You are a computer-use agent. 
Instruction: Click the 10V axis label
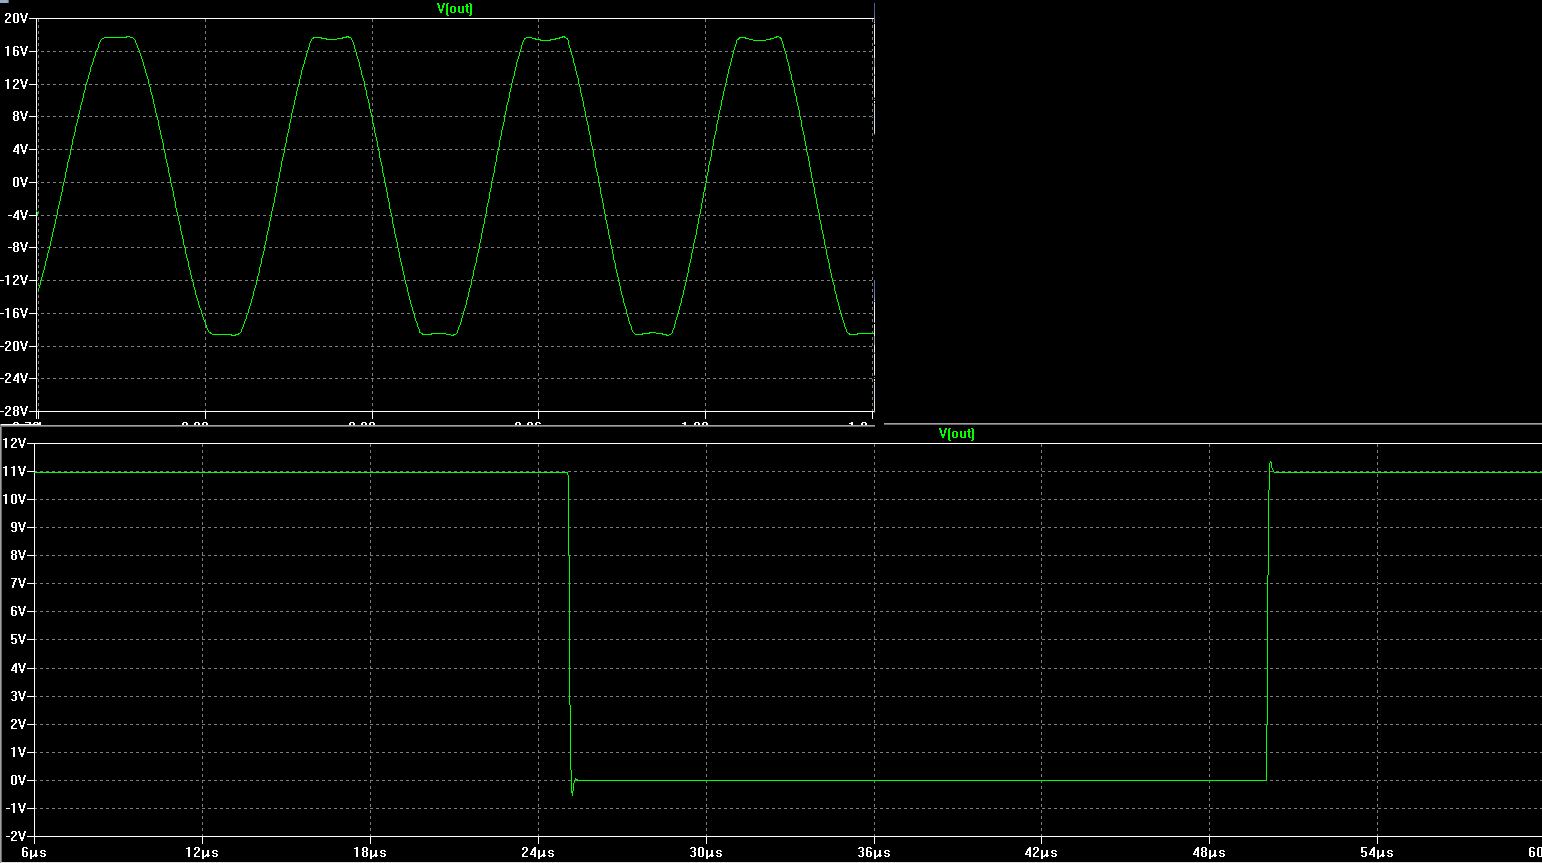[15, 499]
